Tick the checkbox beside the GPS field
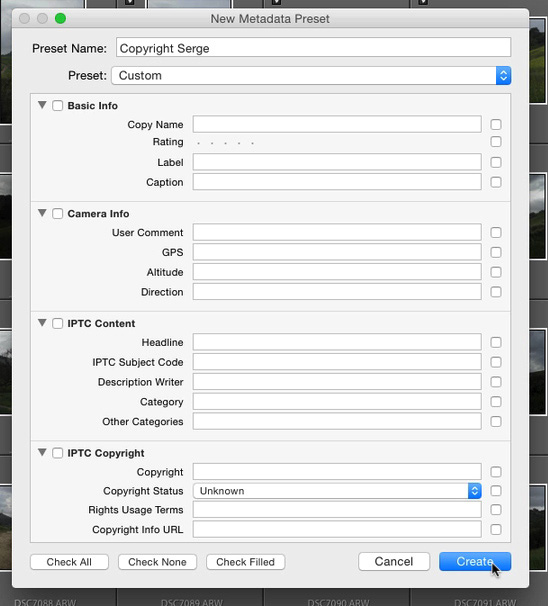The image size is (548, 606). click(496, 252)
